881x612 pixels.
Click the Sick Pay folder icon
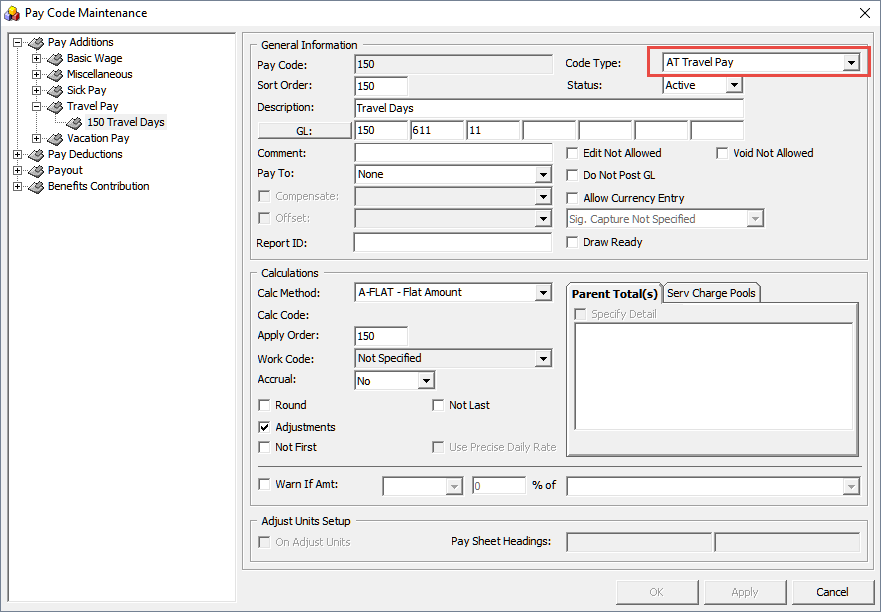pos(55,90)
